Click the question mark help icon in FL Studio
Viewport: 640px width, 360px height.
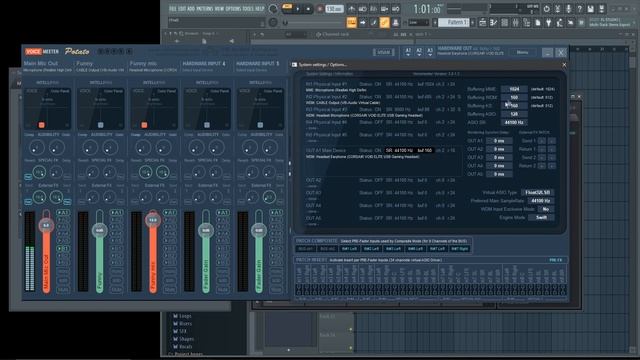[x=580, y=9]
